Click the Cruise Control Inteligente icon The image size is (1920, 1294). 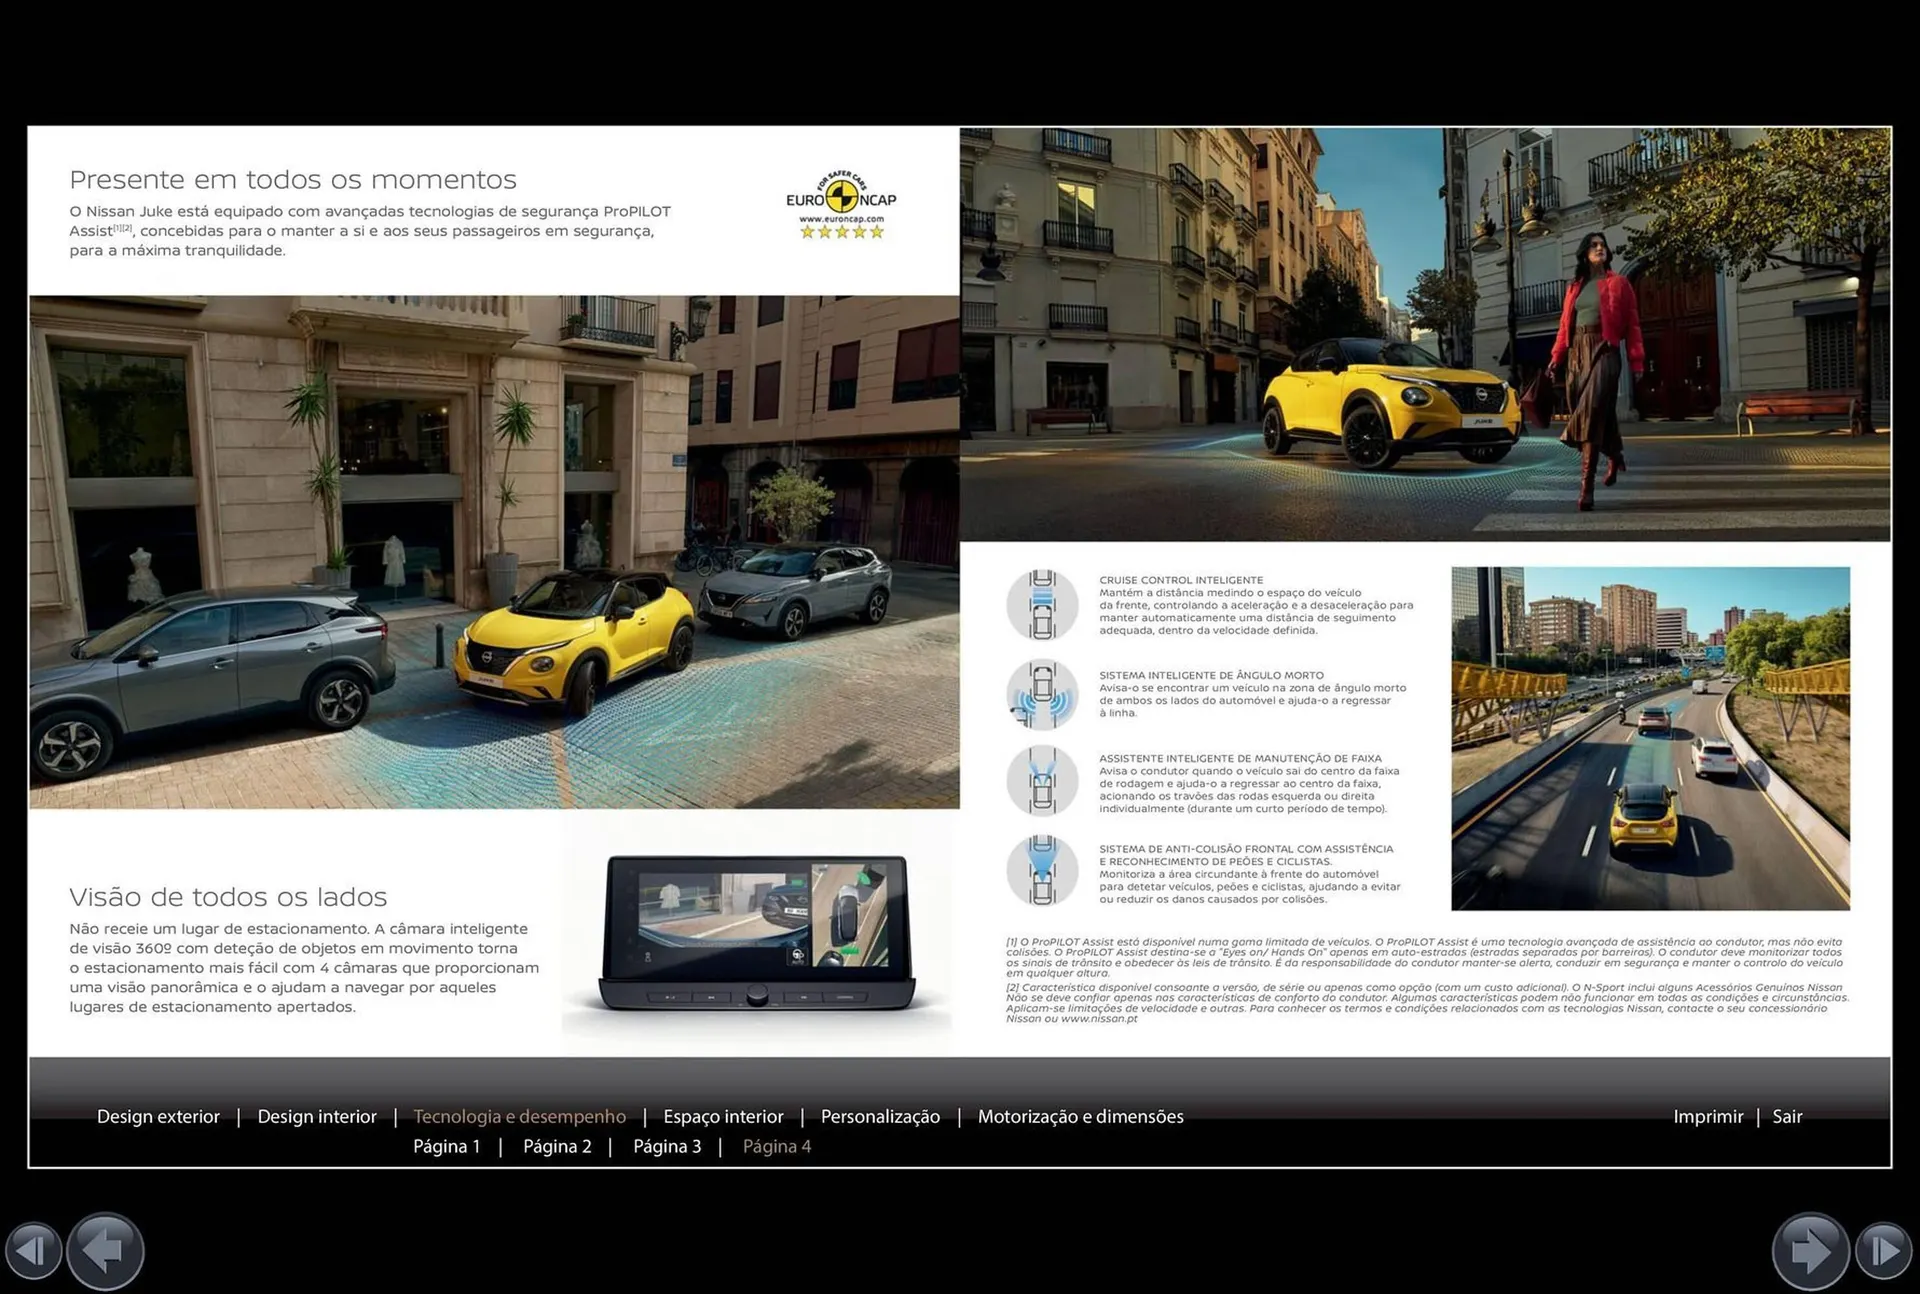pos(1042,605)
